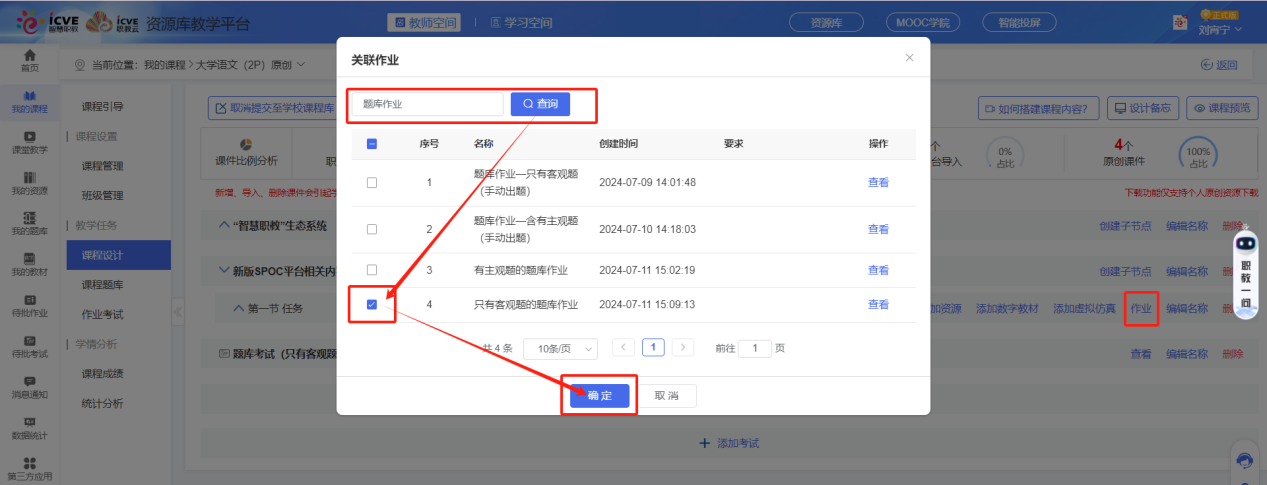This screenshot has height=485, width=1267.
Task: Uncheck the selected row 4 checkbox
Action: point(372,305)
